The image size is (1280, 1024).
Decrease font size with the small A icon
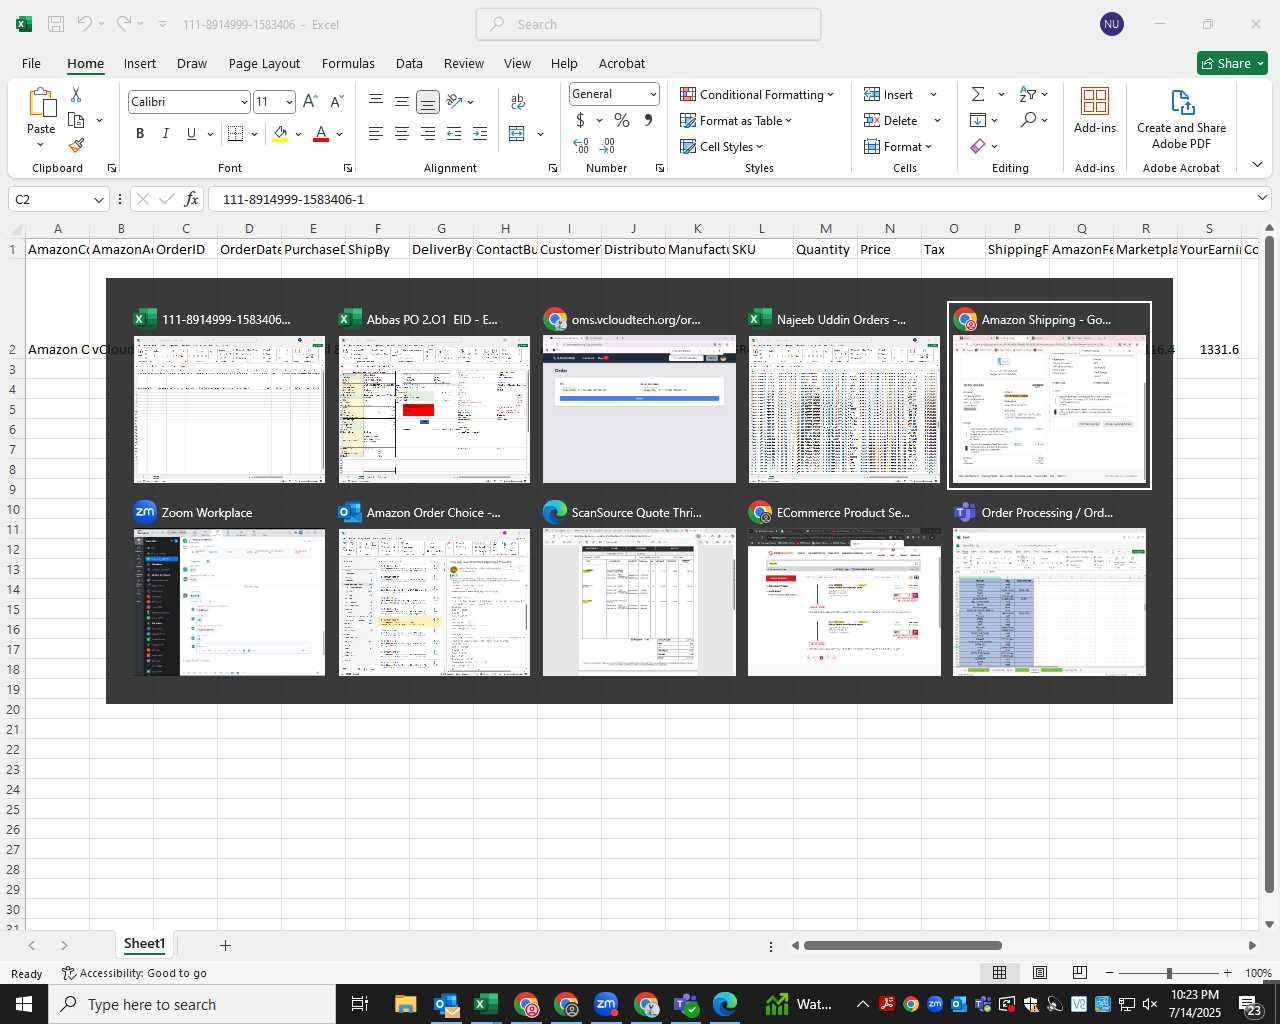(336, 101)
